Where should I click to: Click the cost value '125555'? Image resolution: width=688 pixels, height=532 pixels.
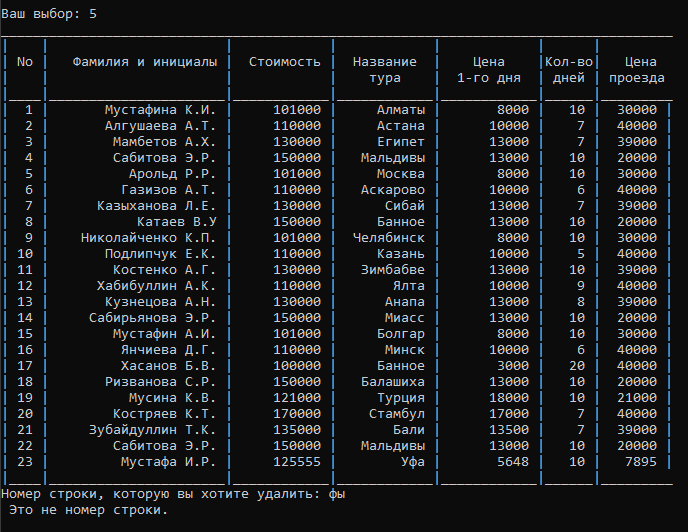point(297,462)
